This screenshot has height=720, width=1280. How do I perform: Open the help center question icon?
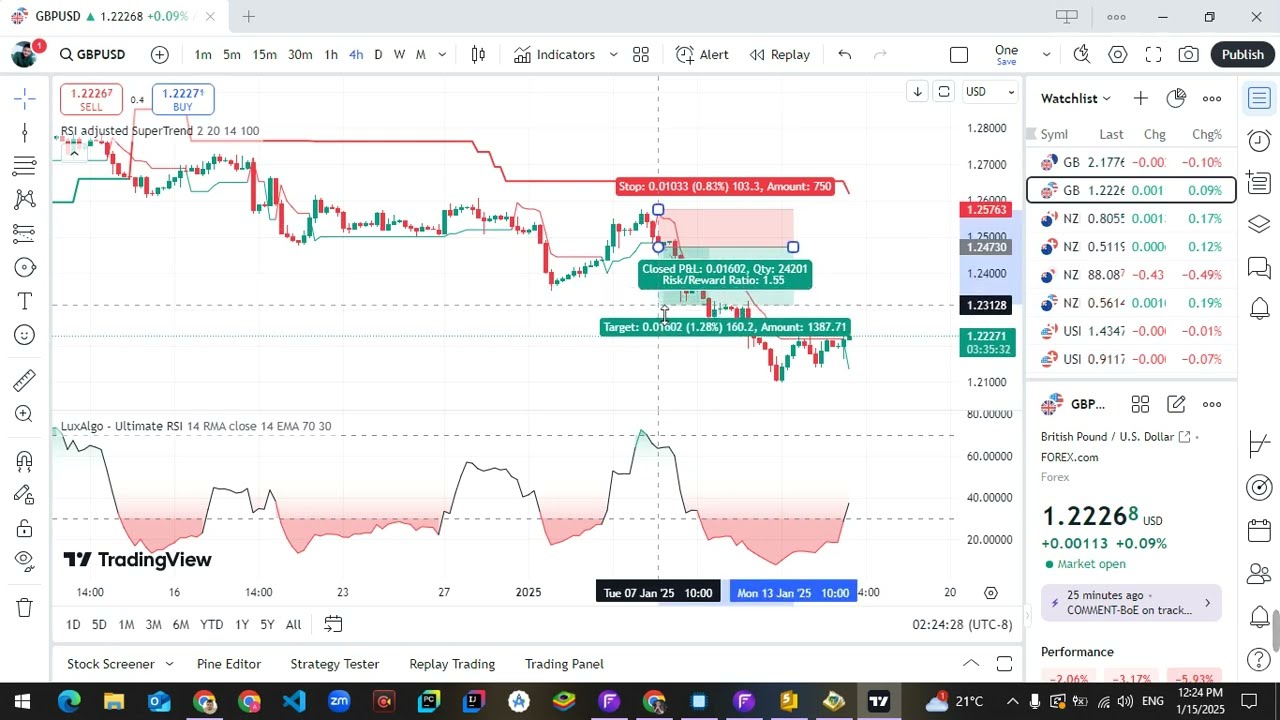pos(1259,660)
